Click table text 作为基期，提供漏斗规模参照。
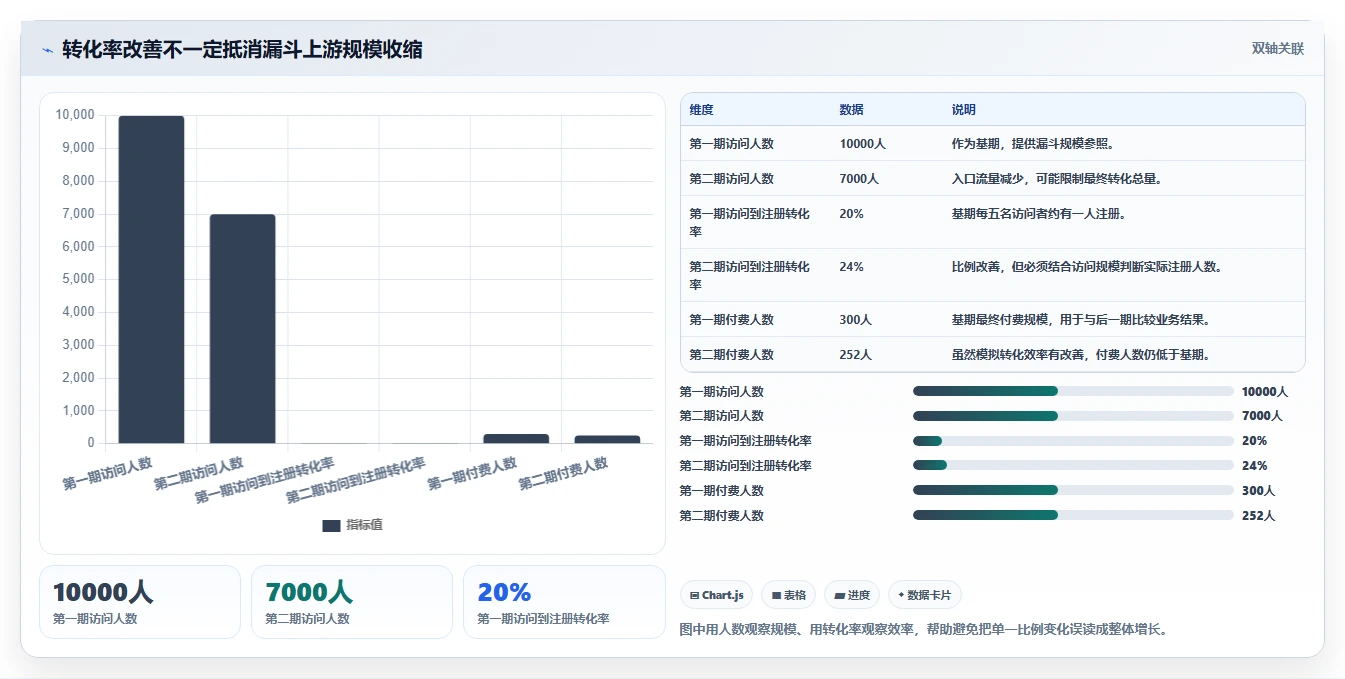The image size is (1345, 679). click(x=1033, y=144)
